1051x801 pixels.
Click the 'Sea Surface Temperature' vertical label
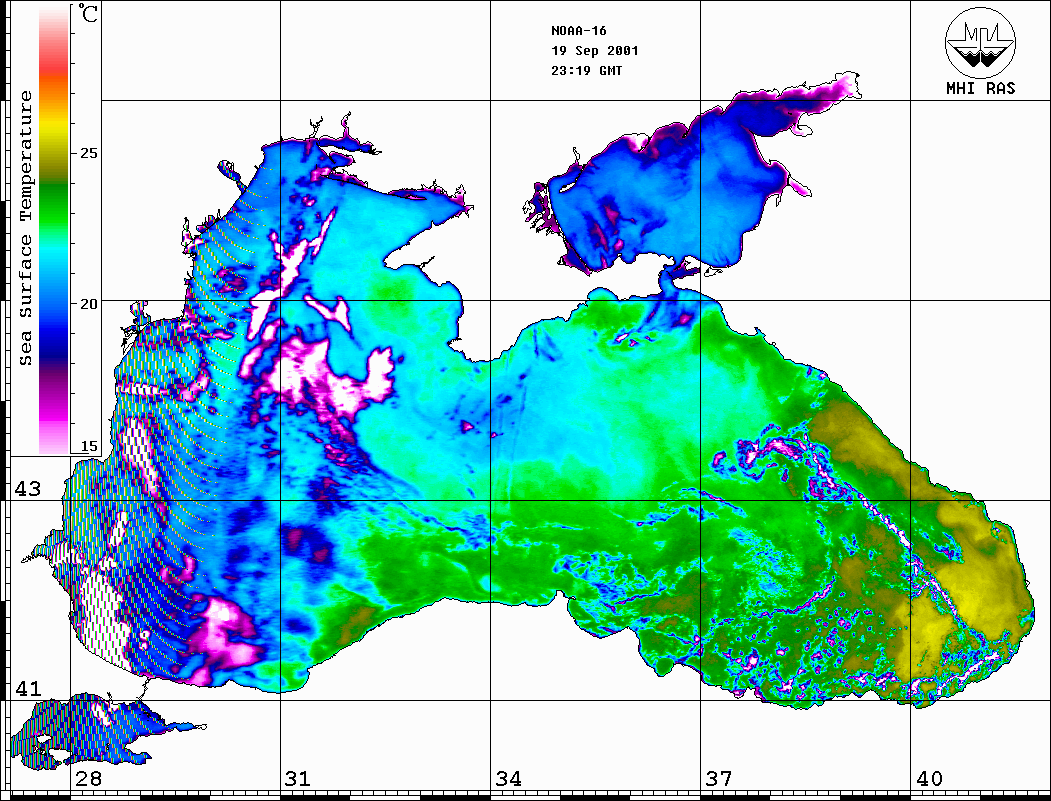tap(25, 228)
